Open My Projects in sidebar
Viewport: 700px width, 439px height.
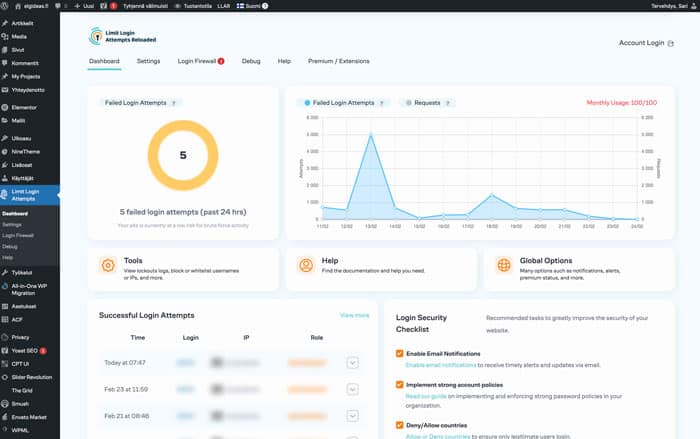25,77
